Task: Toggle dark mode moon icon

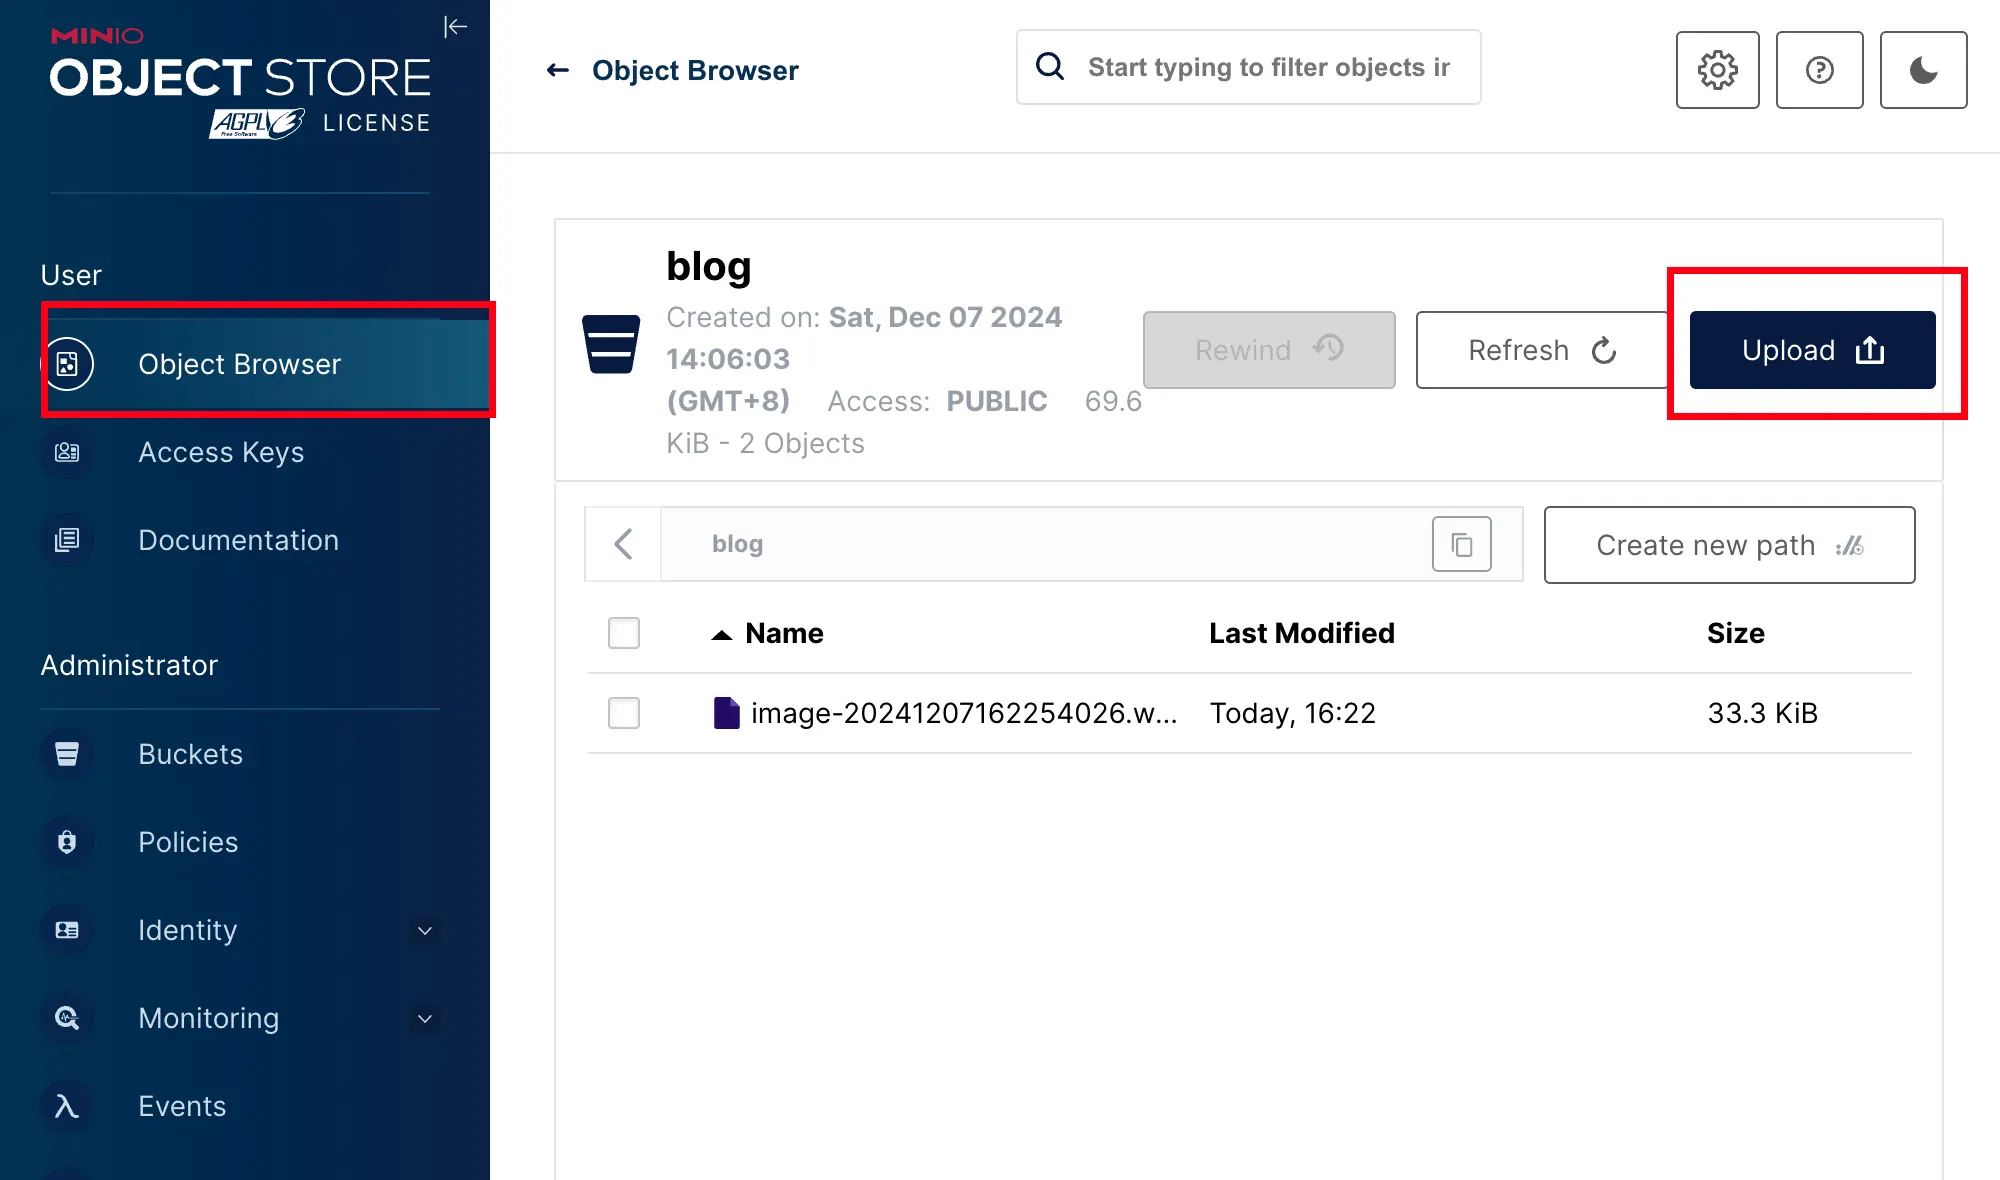Action: click(1923, 70)
